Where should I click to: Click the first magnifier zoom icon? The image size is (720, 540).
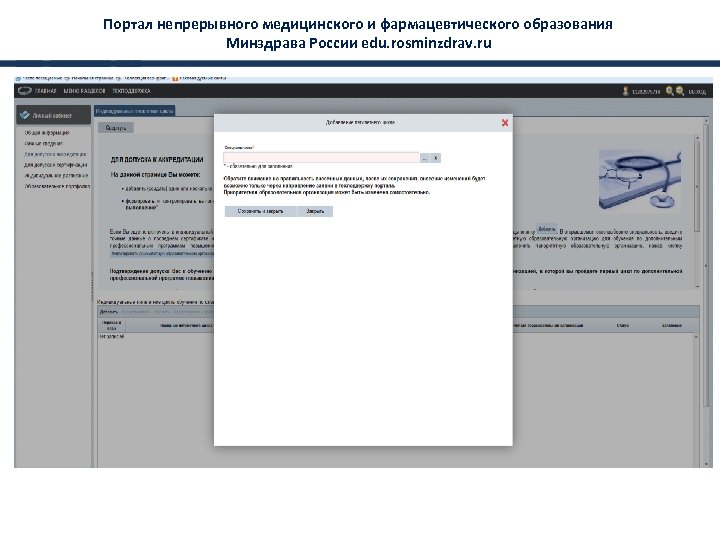669,91
